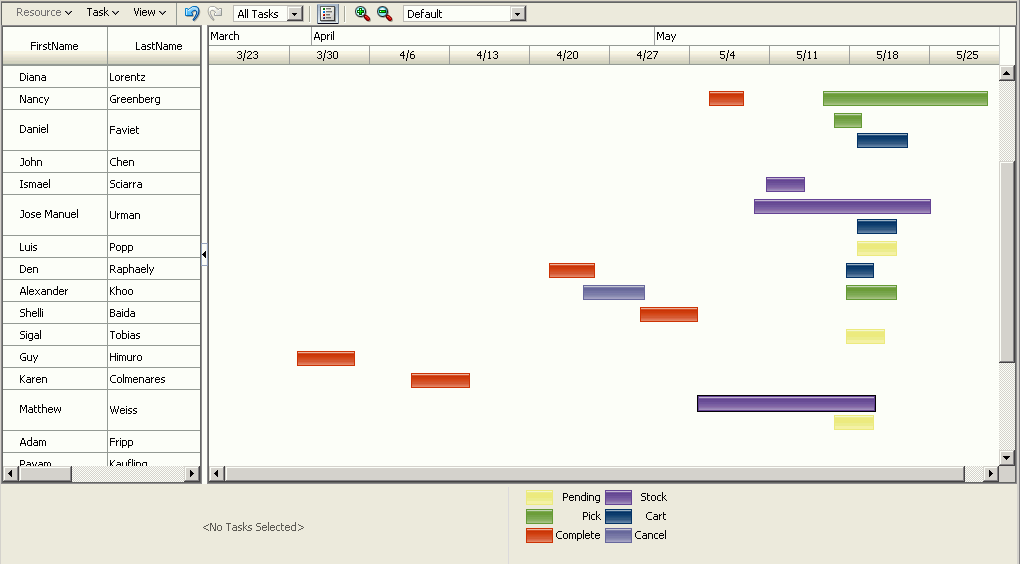Click the Undo toolbar icon
The image size is (1020, 564).
(x=192, y=13)
